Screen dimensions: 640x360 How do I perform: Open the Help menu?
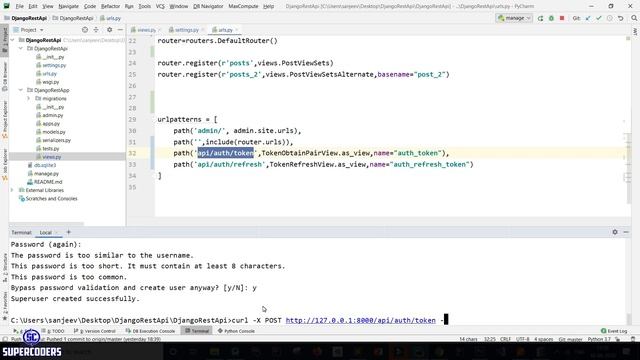[268, 7]
